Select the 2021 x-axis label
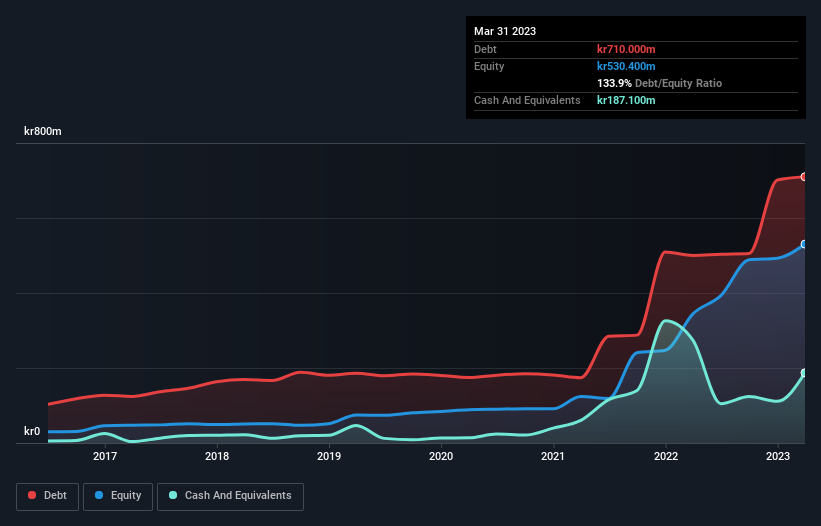821x526 pixels. tap(553, 456)
